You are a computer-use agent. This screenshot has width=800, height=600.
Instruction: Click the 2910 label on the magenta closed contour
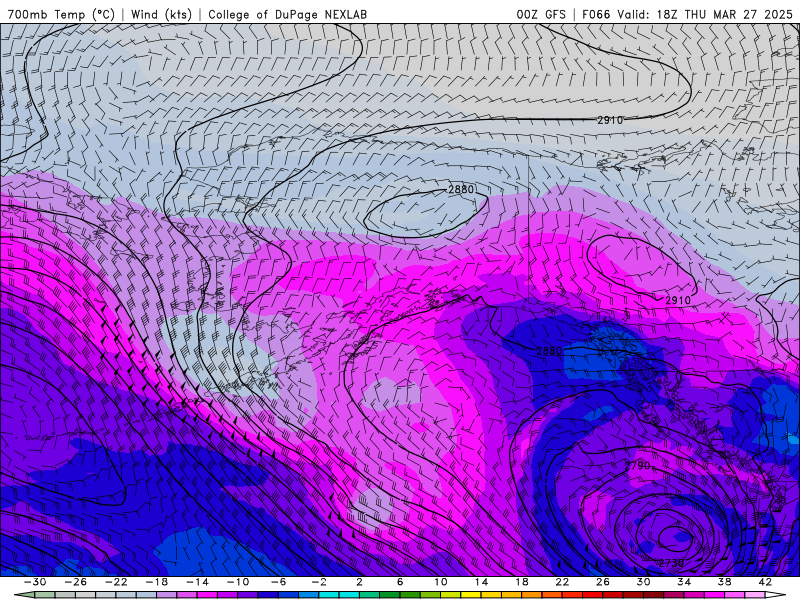pyautogui.click(x=678, y=300)
